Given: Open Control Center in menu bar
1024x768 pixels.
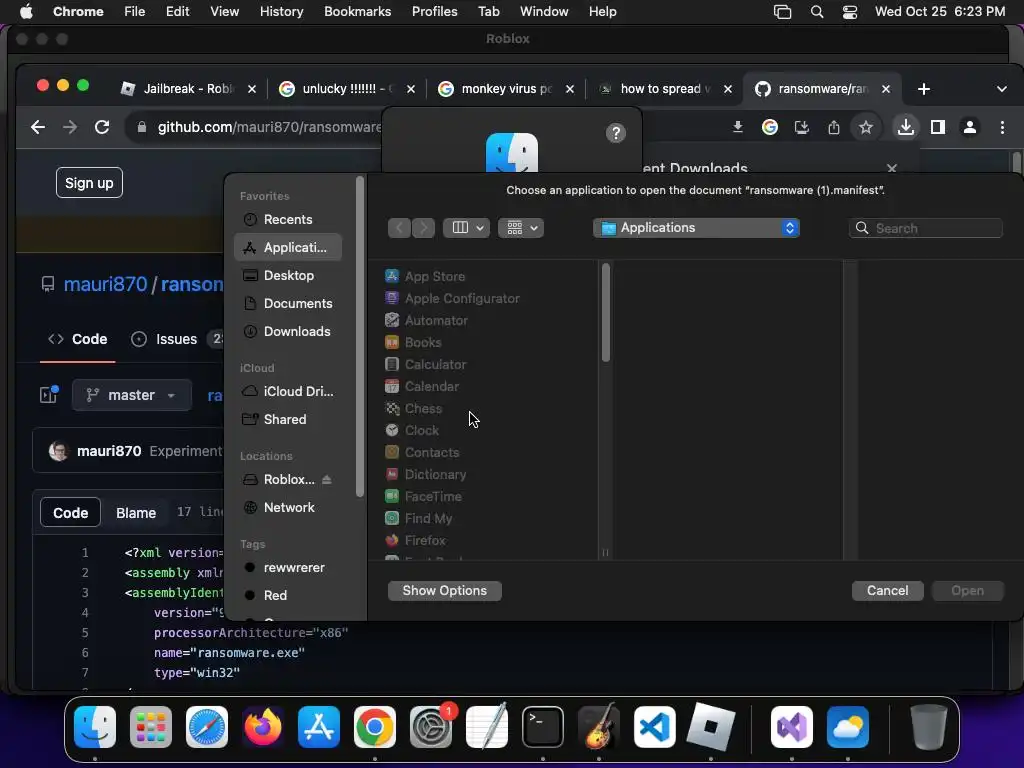Looking at the screenshot, I should [850, 12].
